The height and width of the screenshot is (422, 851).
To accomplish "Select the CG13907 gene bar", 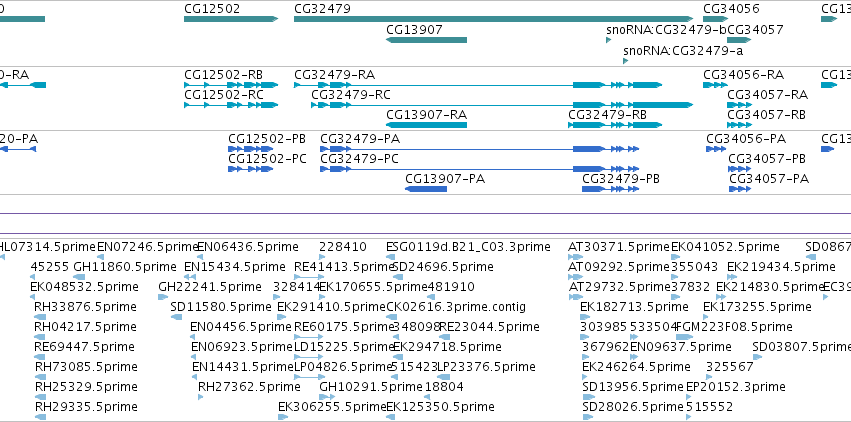I will coord(426,40).
